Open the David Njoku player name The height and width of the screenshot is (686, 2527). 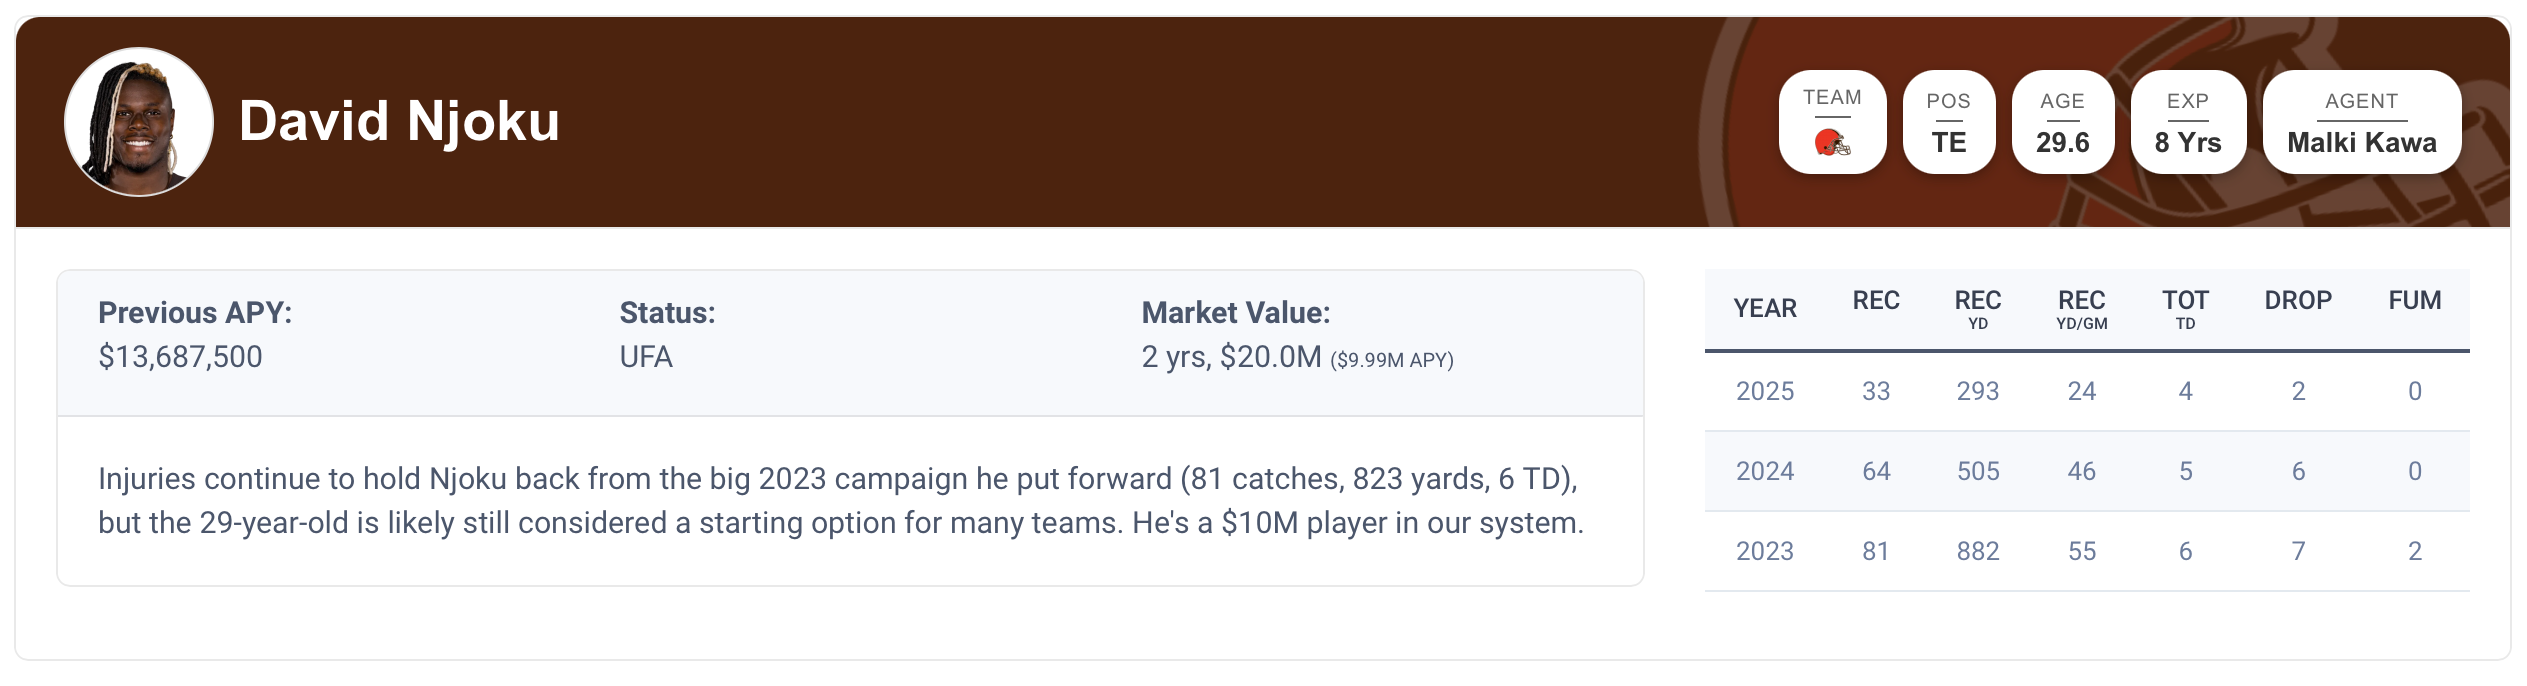[x=399, y=122]
